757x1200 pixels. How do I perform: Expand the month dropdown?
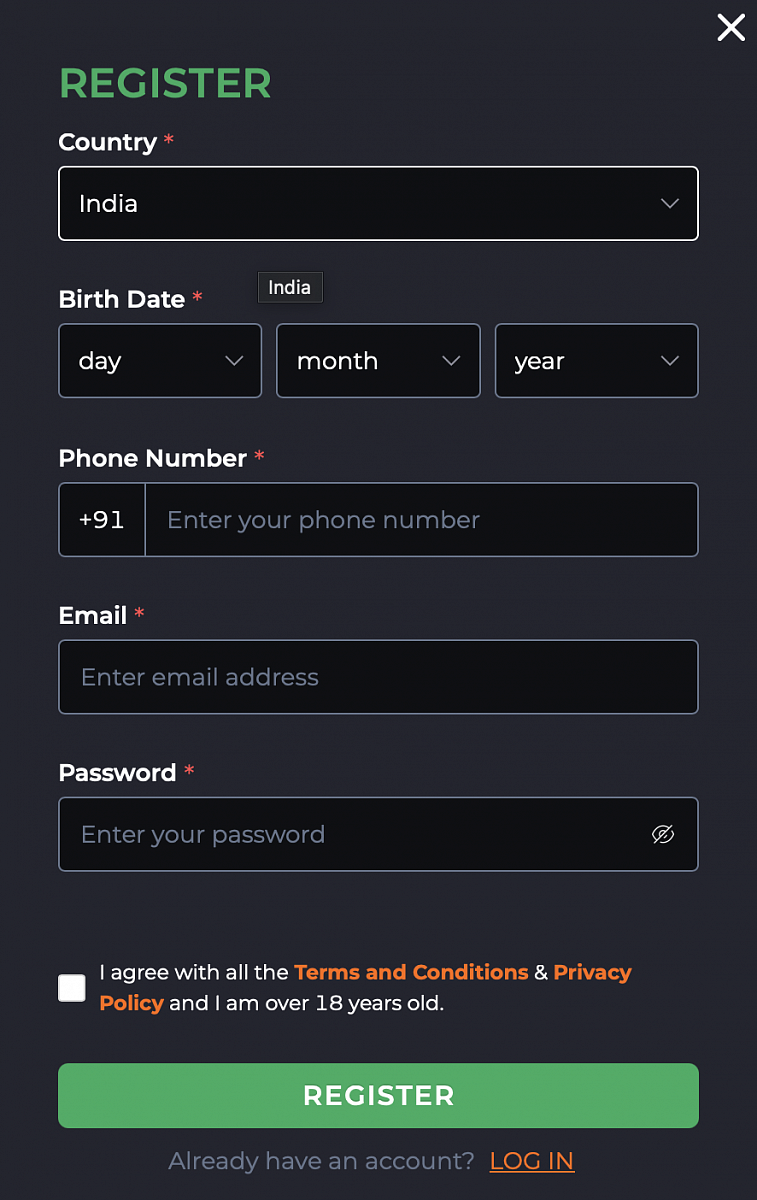point(378,361)
